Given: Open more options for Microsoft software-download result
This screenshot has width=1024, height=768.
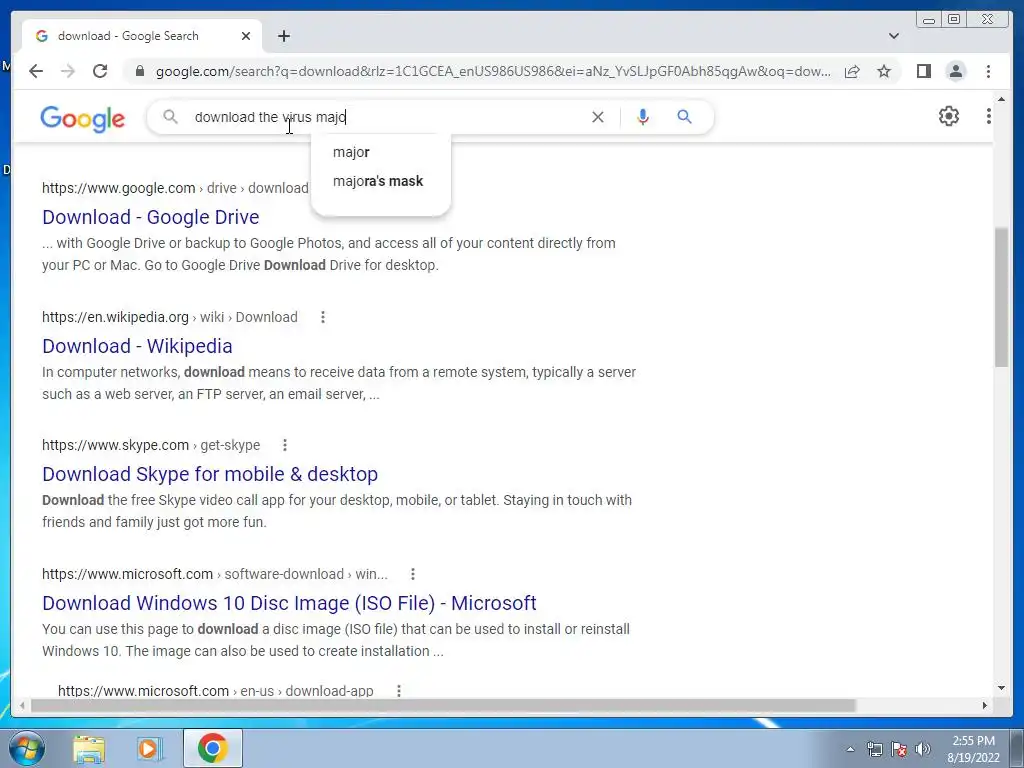Looking at the screenshot, I should pyautogui.click(x=413, y=574).
